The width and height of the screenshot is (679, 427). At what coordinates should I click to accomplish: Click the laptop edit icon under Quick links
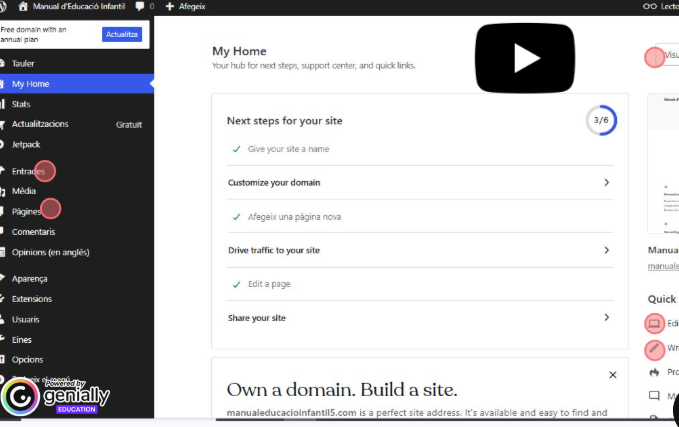click(654, 323)
